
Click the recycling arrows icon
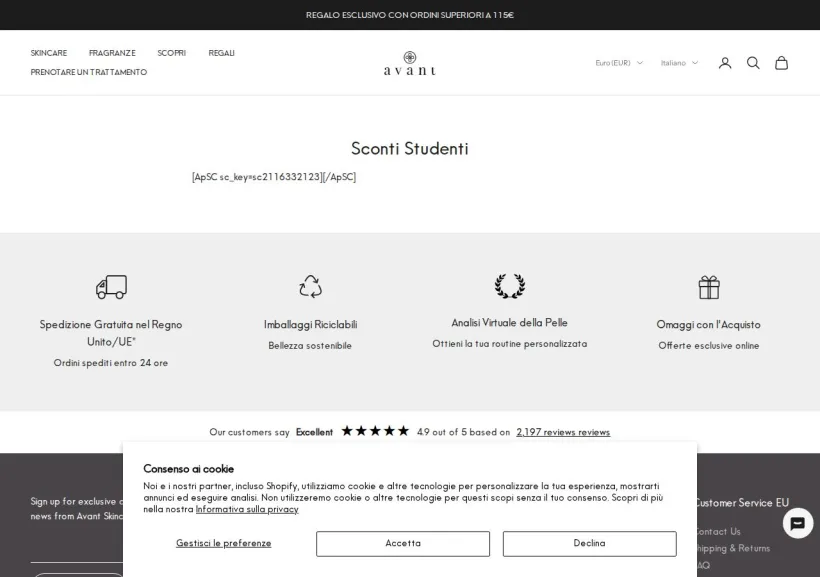[310, 287]
